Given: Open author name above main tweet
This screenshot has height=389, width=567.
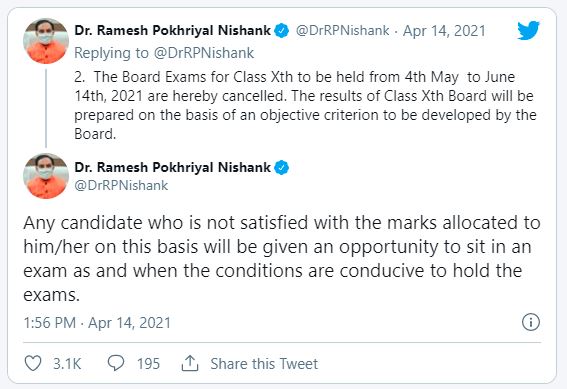Looking at the screenshot, I should point(172,167).
